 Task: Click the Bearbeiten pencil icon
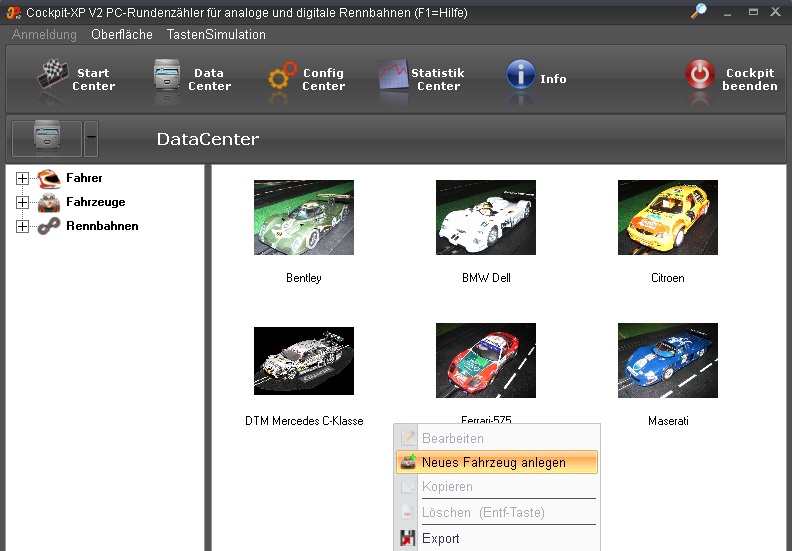pyautogui.click(x=408, y=438)
